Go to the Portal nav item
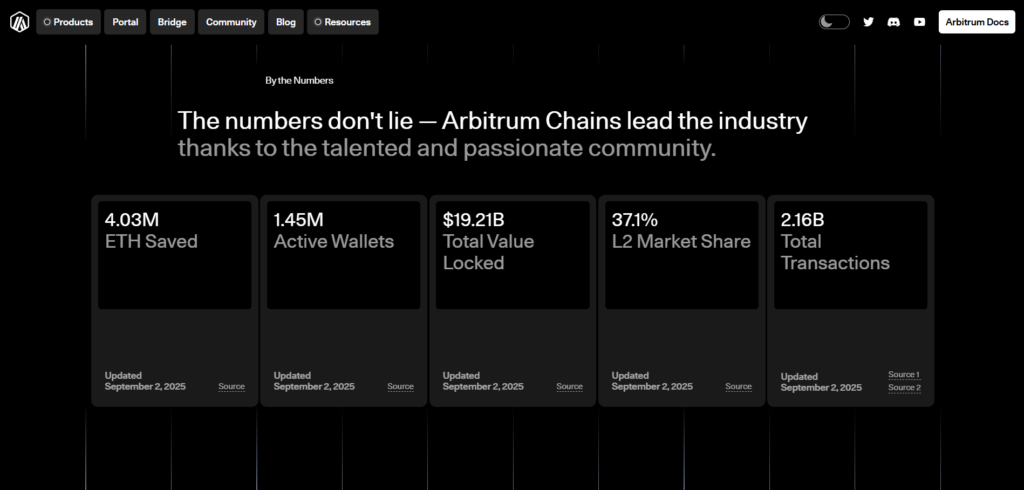This screenshot has height=490, width=1024. pyautogui.click(x=125, y=22)
